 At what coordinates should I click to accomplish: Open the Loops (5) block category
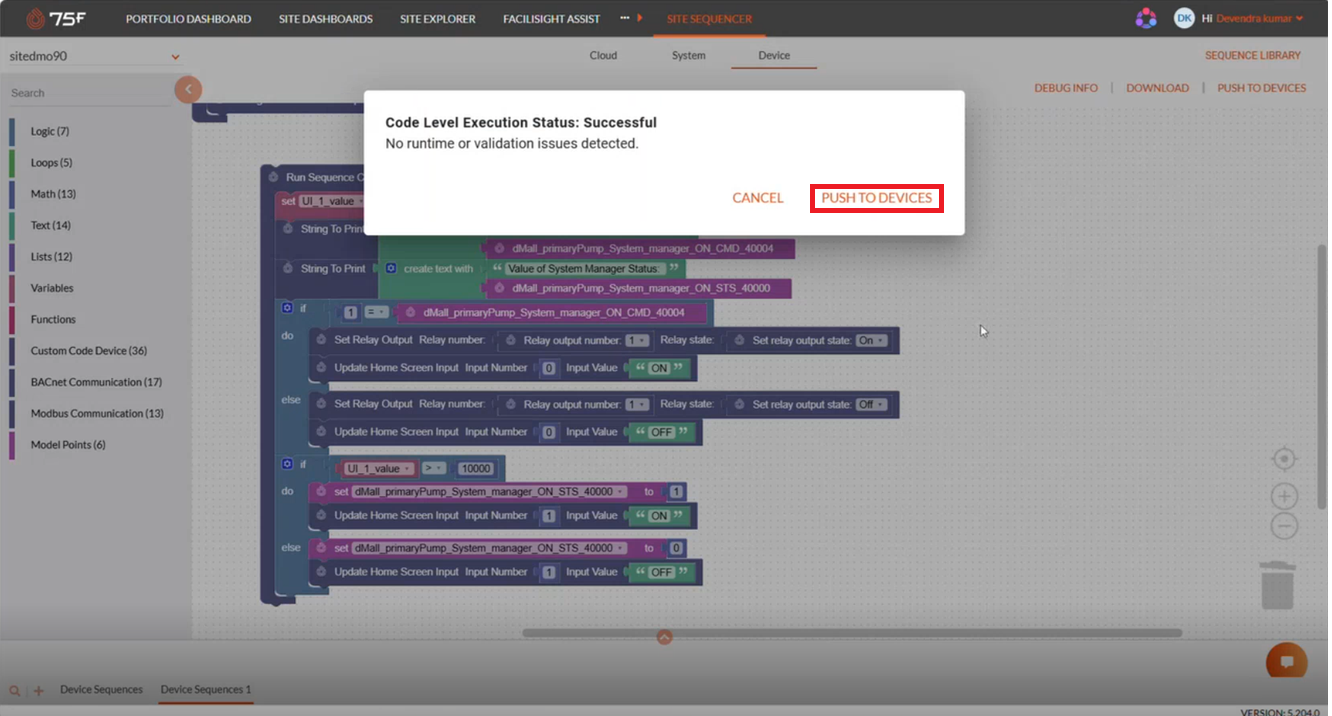pyautogui.click(x=51, y=162)
